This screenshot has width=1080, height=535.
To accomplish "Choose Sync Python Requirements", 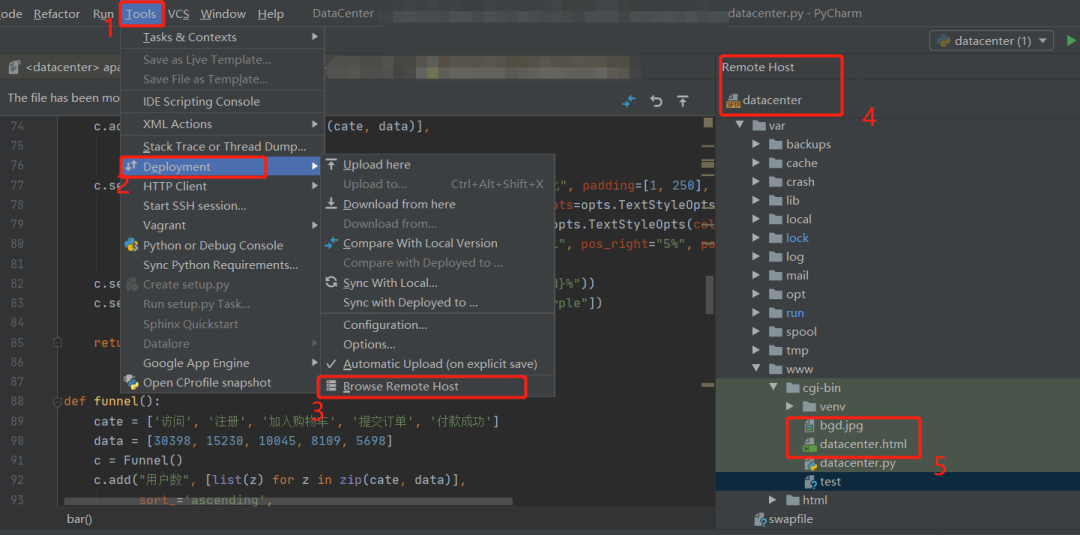I will [222, 265].
